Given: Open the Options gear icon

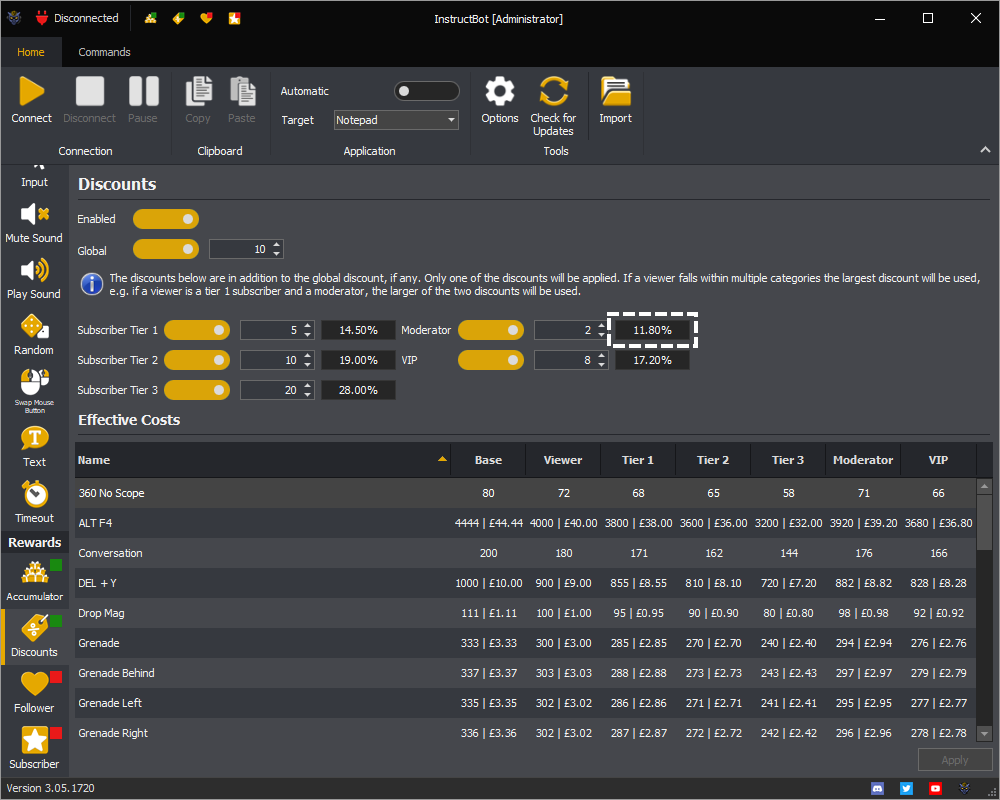Looking at the screenshot, I should click(x=499, y=92).
